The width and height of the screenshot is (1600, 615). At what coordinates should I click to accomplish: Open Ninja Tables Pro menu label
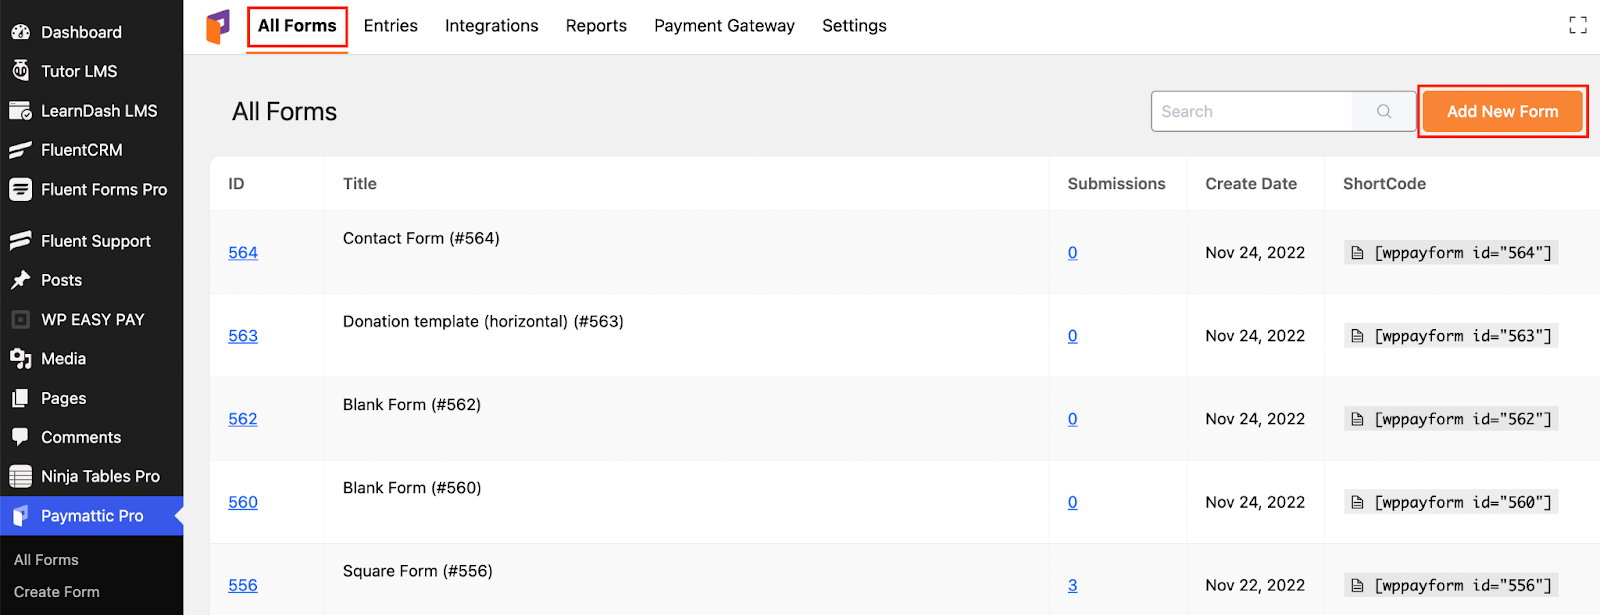100,477
